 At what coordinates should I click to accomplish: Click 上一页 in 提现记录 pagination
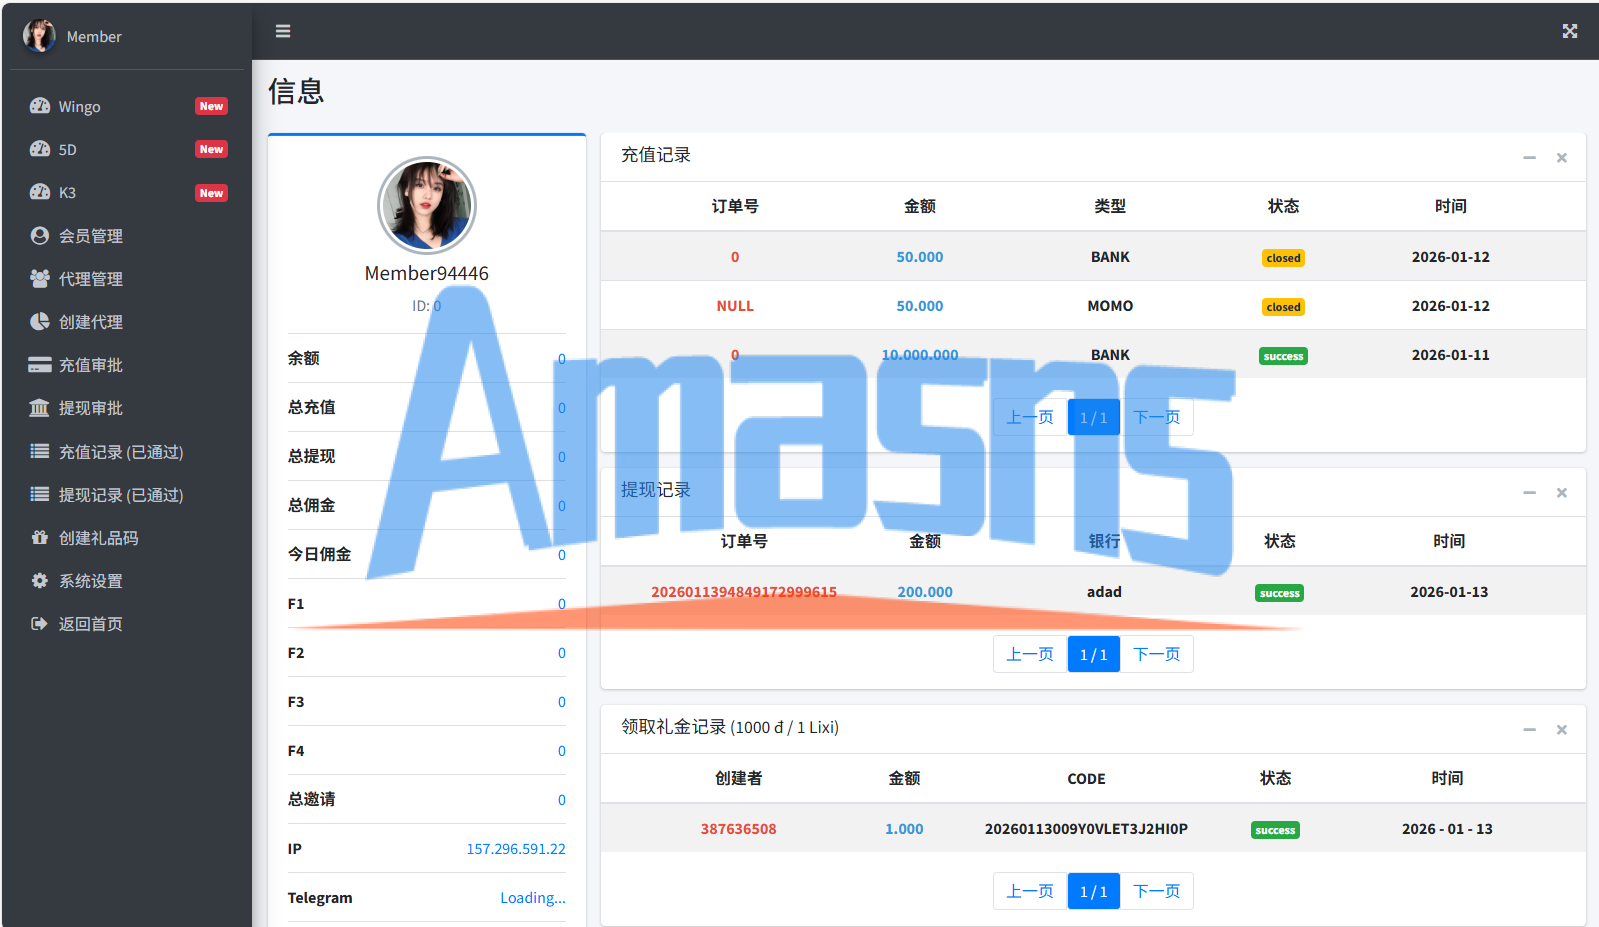(x=1030, y=654)
